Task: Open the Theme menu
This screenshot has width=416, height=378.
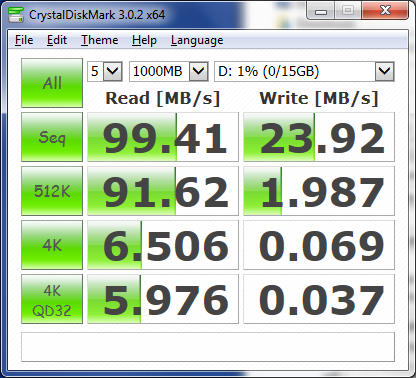Action: click(x=100, y=40)
